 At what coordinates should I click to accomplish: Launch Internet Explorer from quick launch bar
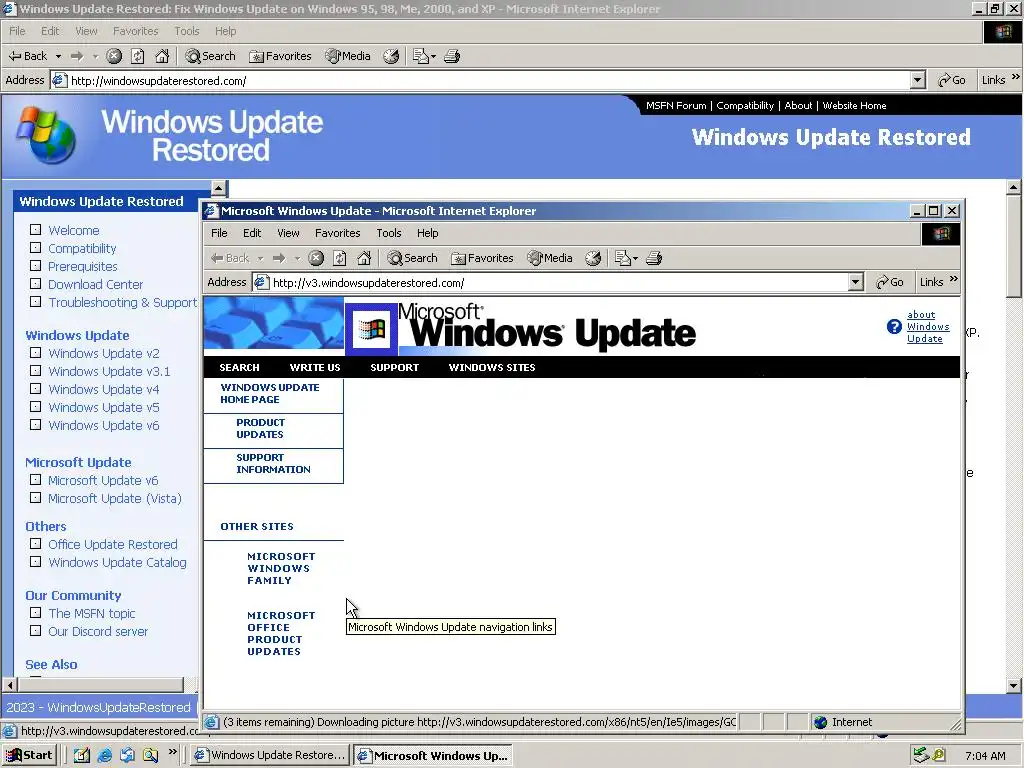(104, 755)
